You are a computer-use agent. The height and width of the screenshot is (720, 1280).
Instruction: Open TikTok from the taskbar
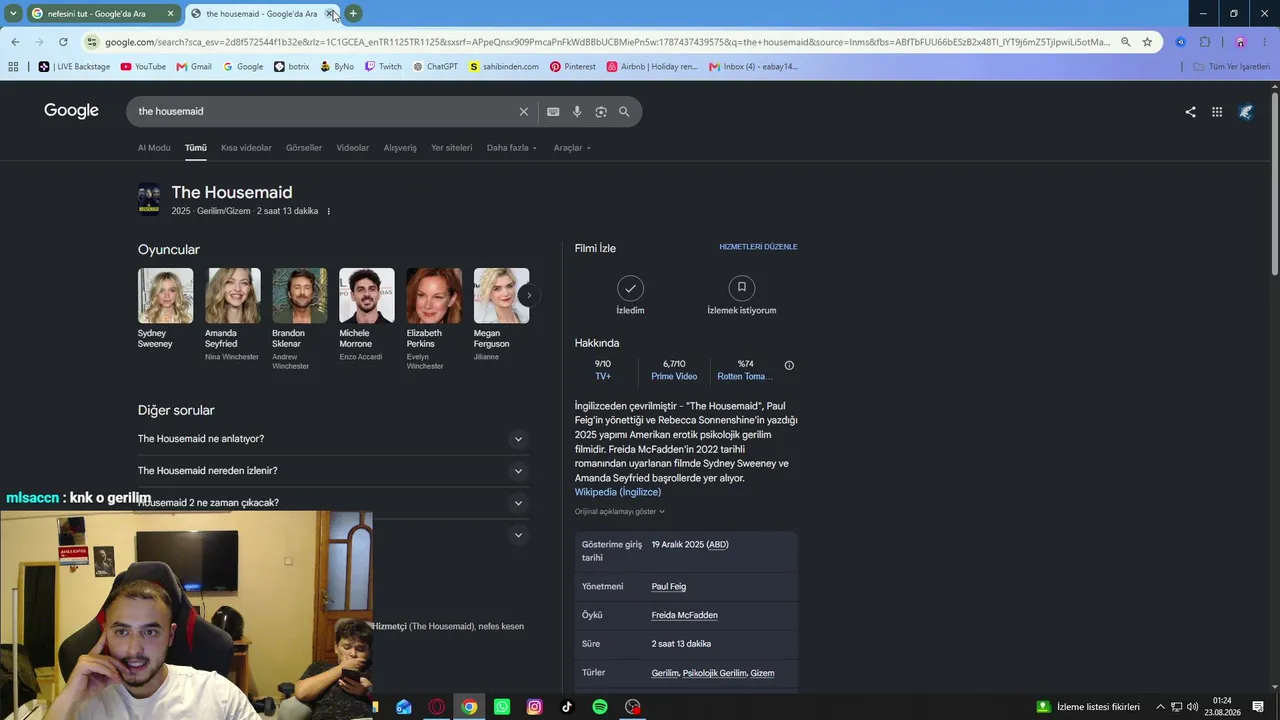(567, 707)
